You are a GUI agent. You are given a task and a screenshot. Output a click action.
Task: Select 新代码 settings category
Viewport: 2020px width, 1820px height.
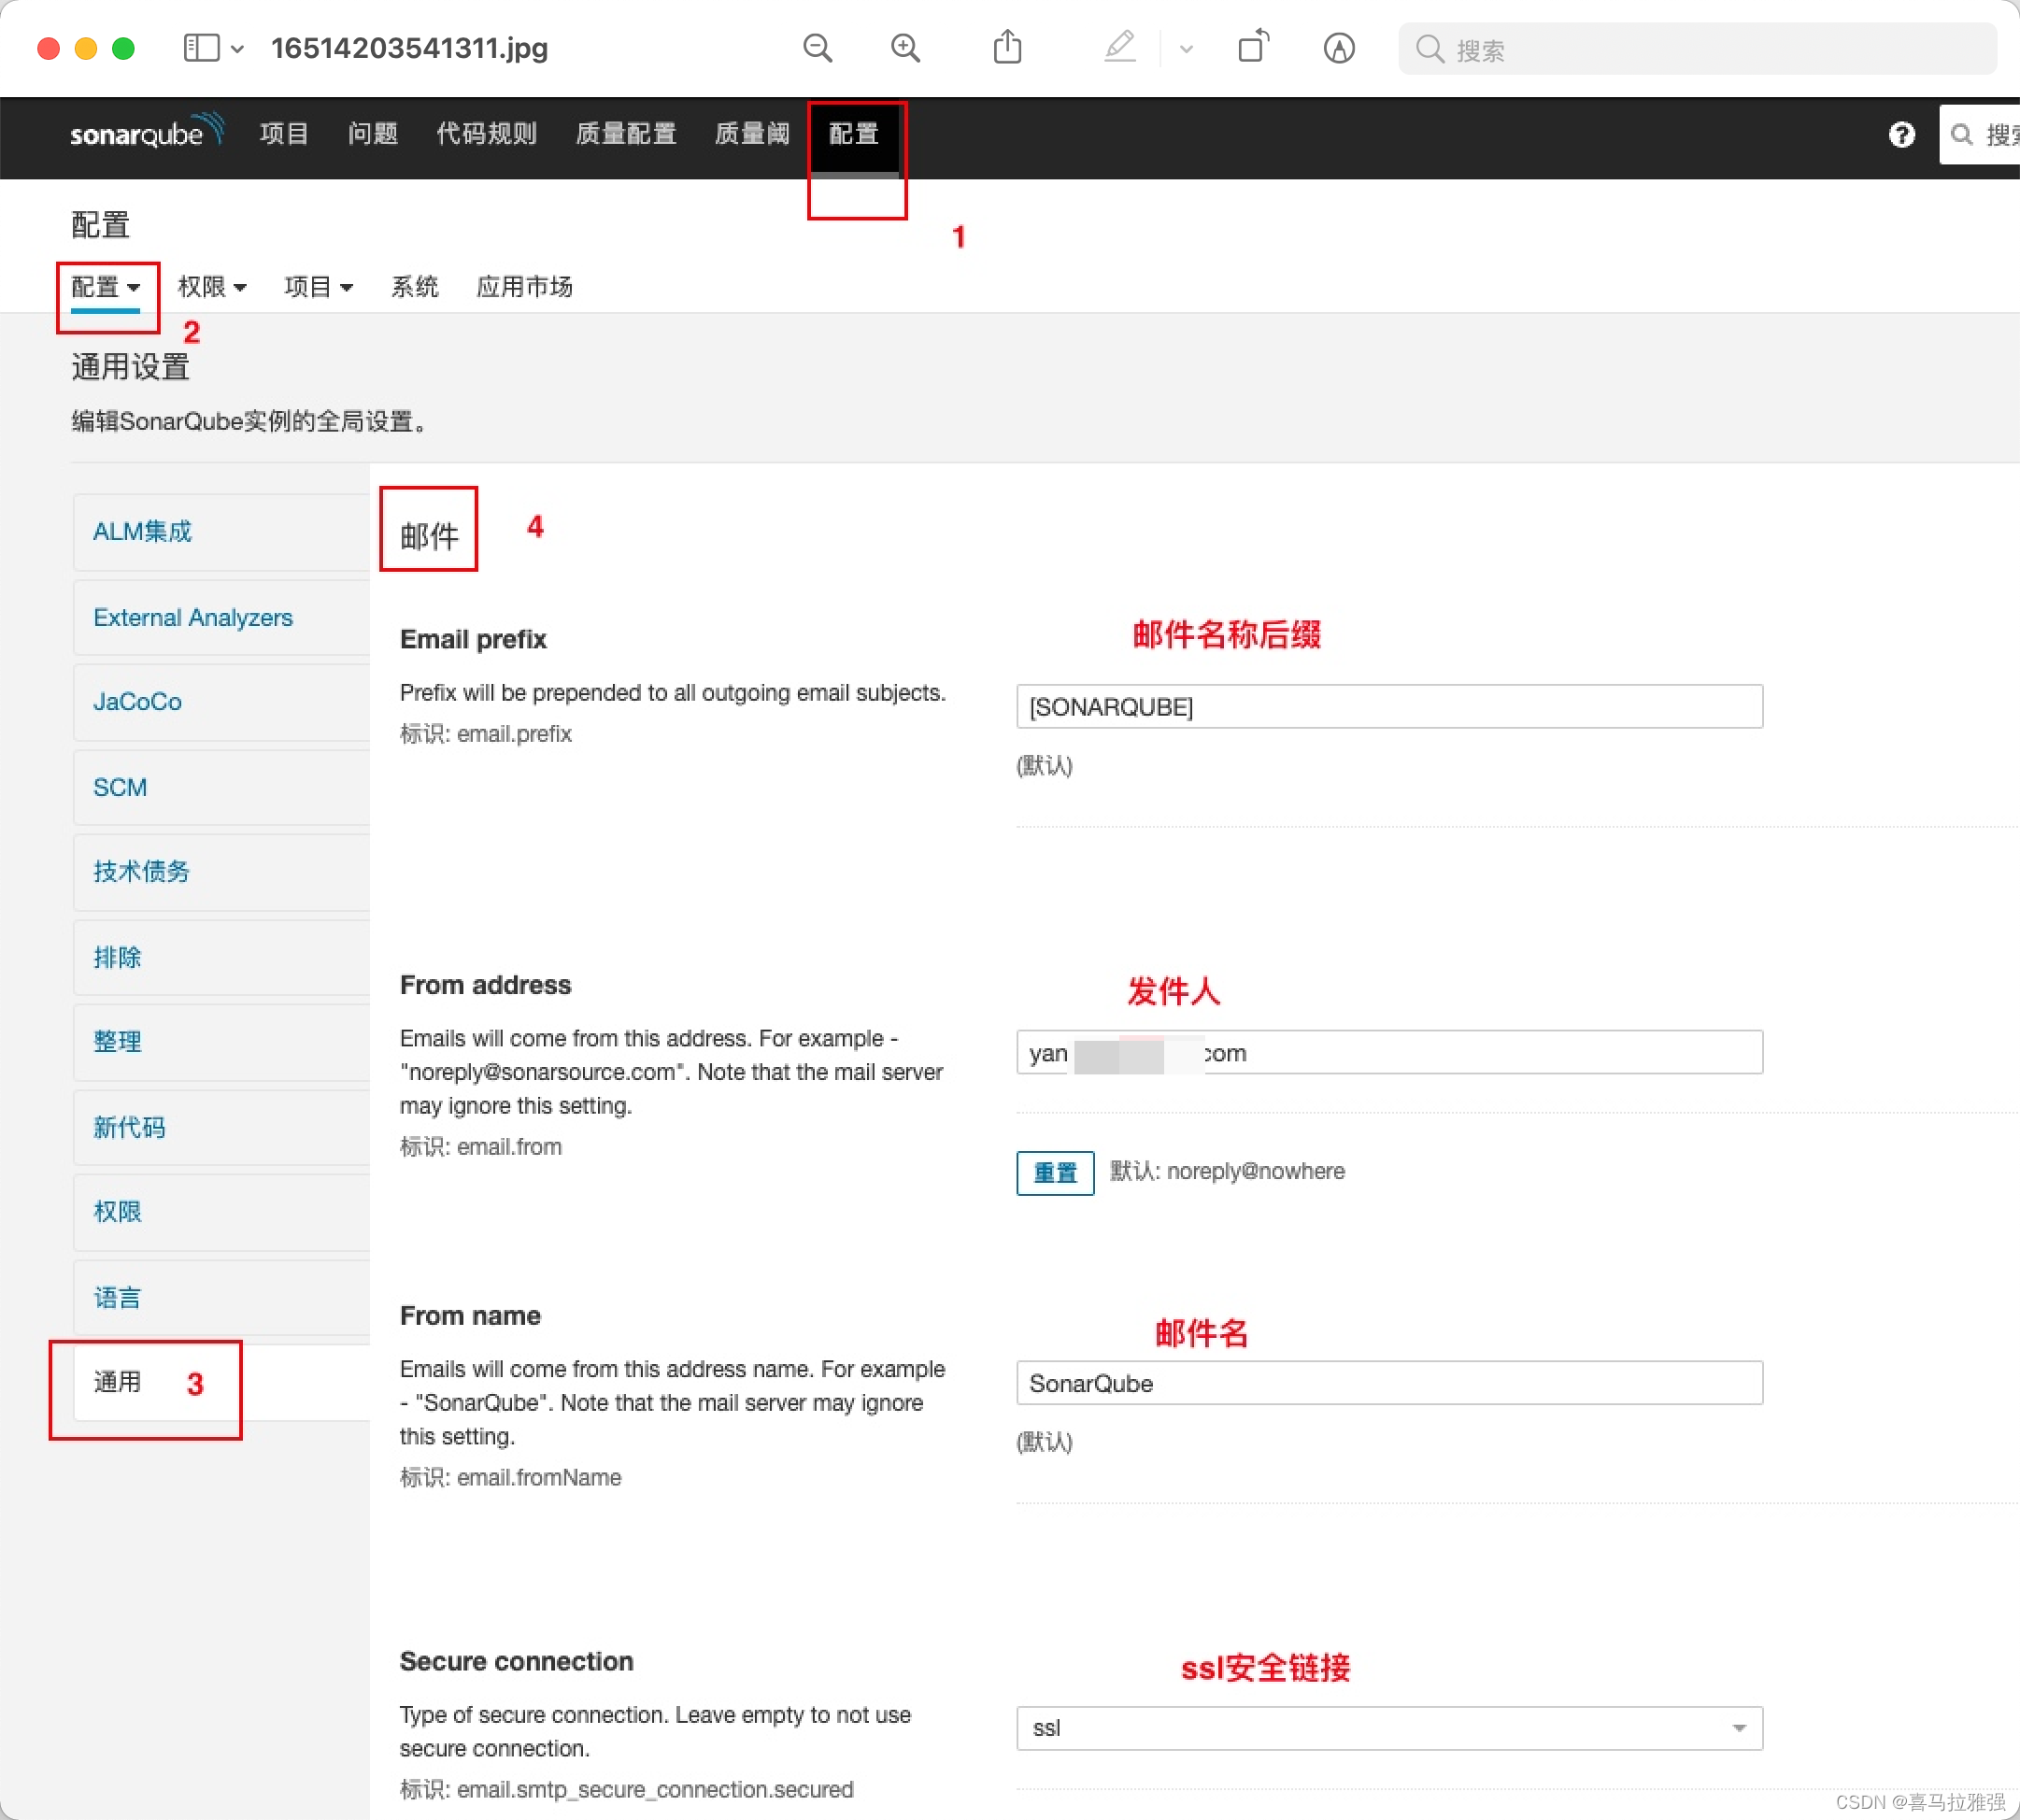221,1127
